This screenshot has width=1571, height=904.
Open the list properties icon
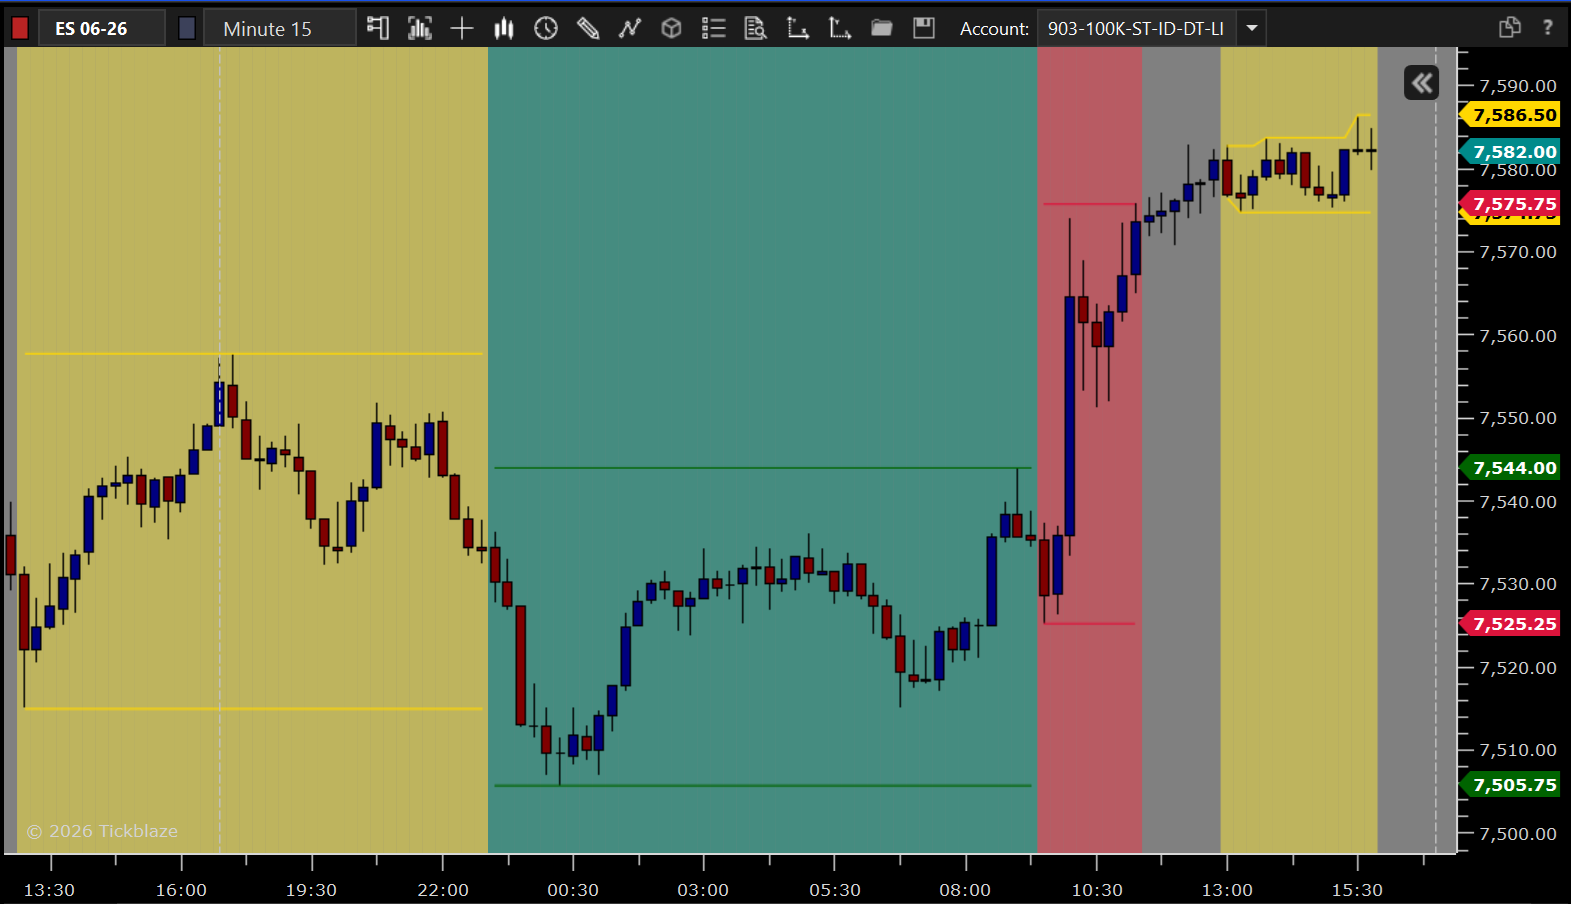[714, 28]
